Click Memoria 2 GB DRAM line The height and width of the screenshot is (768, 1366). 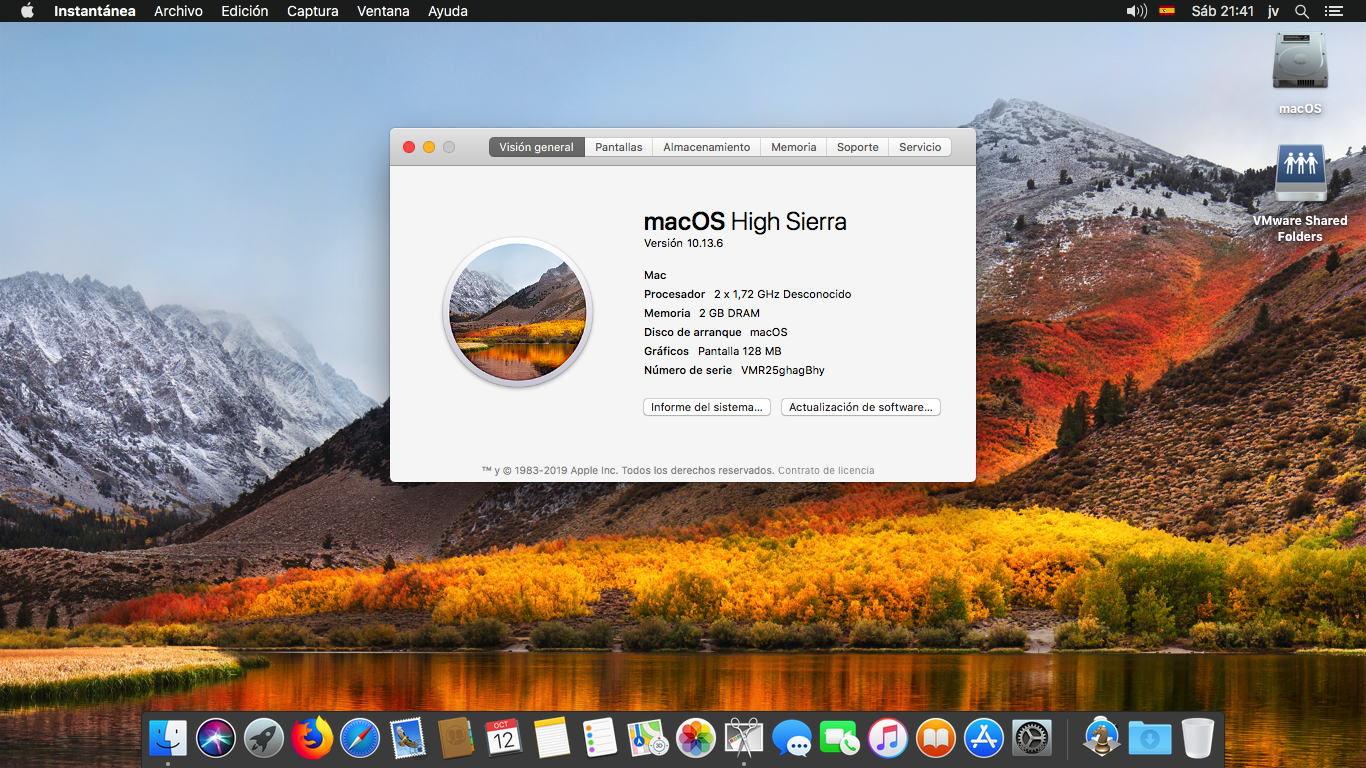(702, 313)
